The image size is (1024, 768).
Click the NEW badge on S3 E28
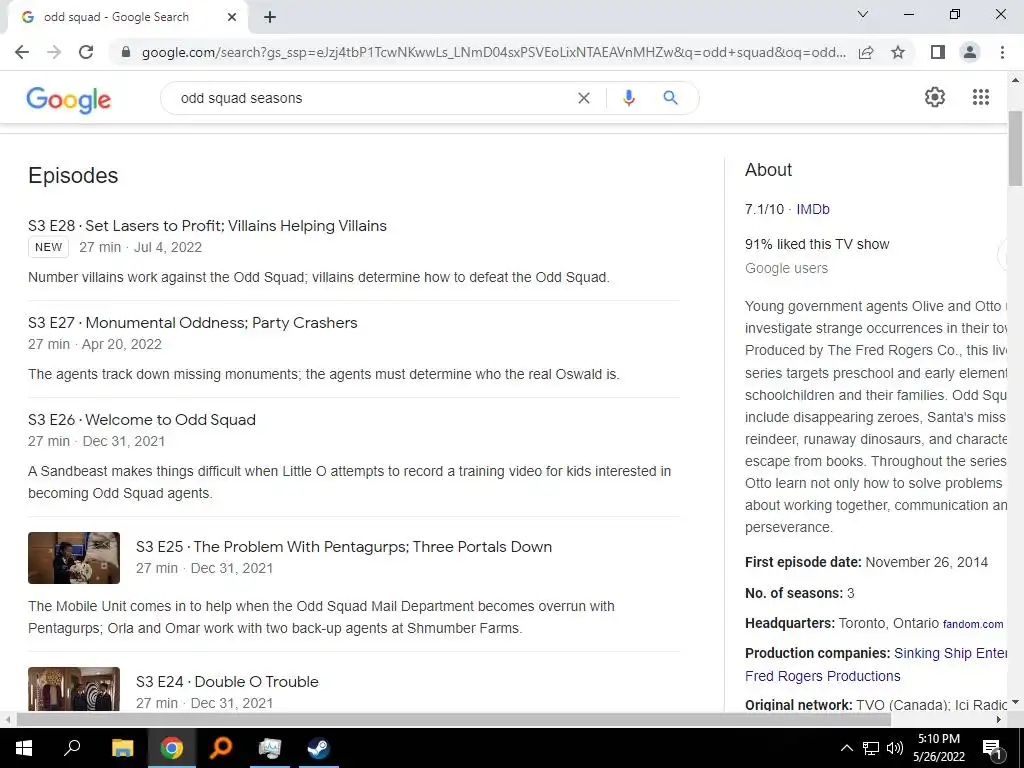coord(48,247)
